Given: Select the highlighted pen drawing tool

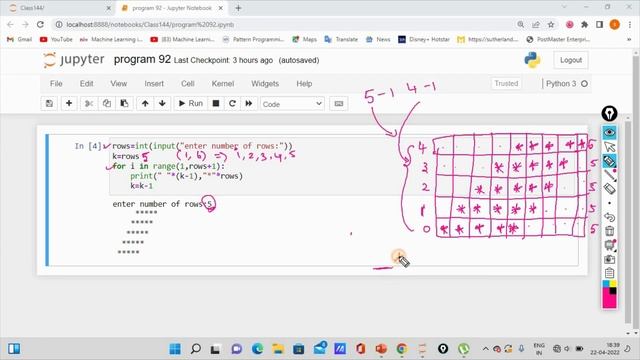Looking at the screenshot, I should [x=609, y=161].
